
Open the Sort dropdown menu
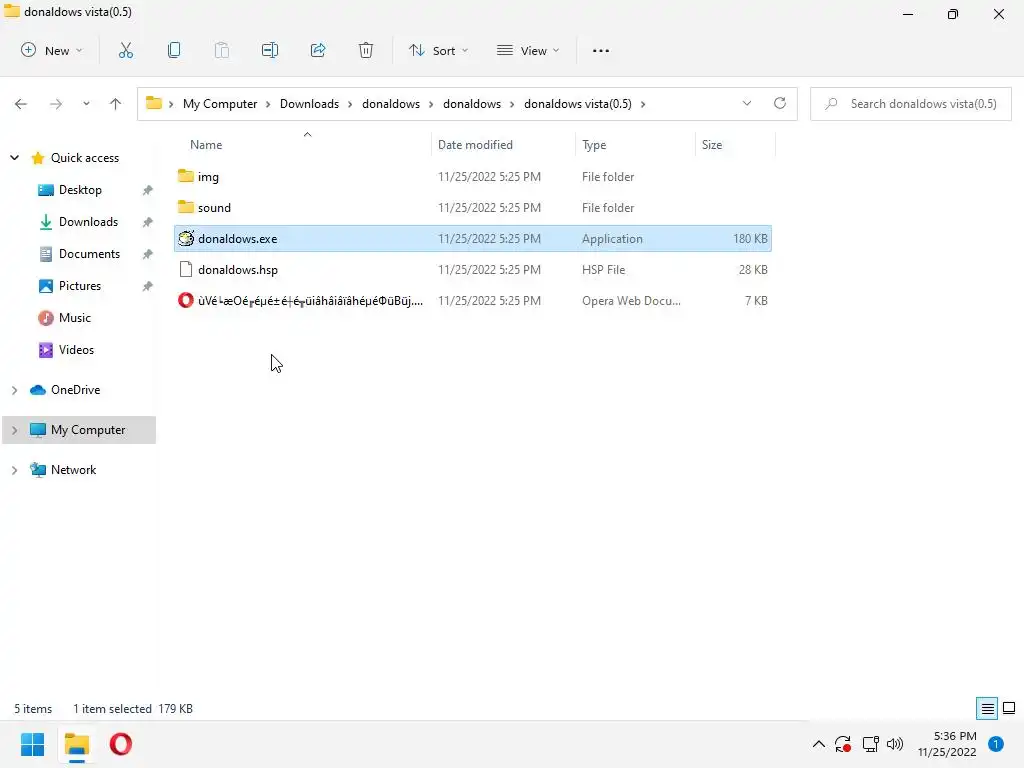tap(438, 50)
